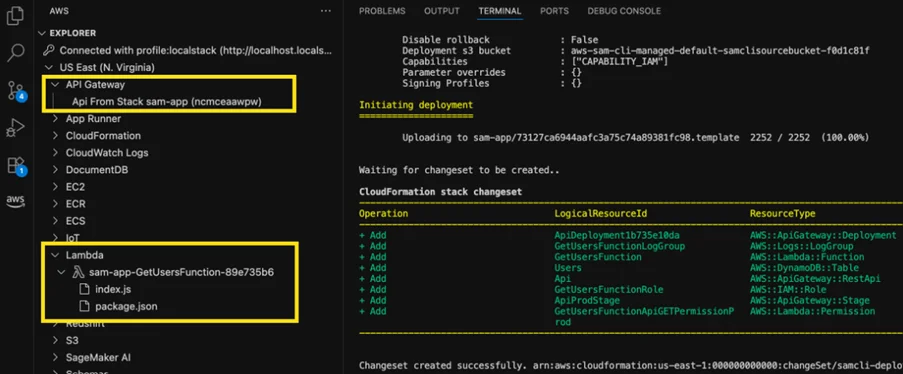Click 'Initiating deployment' terminal heading
The width and height of the screenshot is (903, 374).
[x=416, y=105]
